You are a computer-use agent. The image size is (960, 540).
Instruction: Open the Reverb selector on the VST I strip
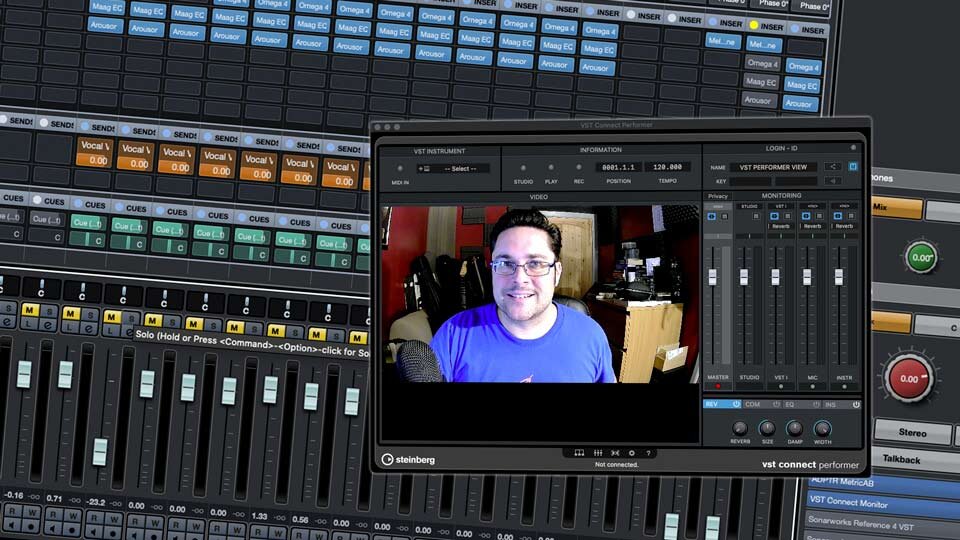[781, 227]
